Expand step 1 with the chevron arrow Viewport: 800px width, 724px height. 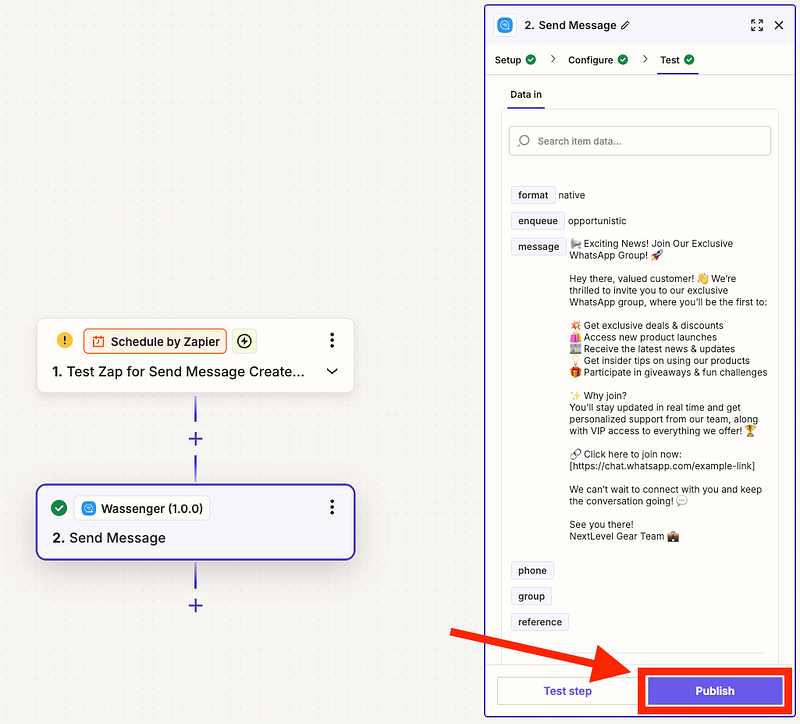click(332, 371)
